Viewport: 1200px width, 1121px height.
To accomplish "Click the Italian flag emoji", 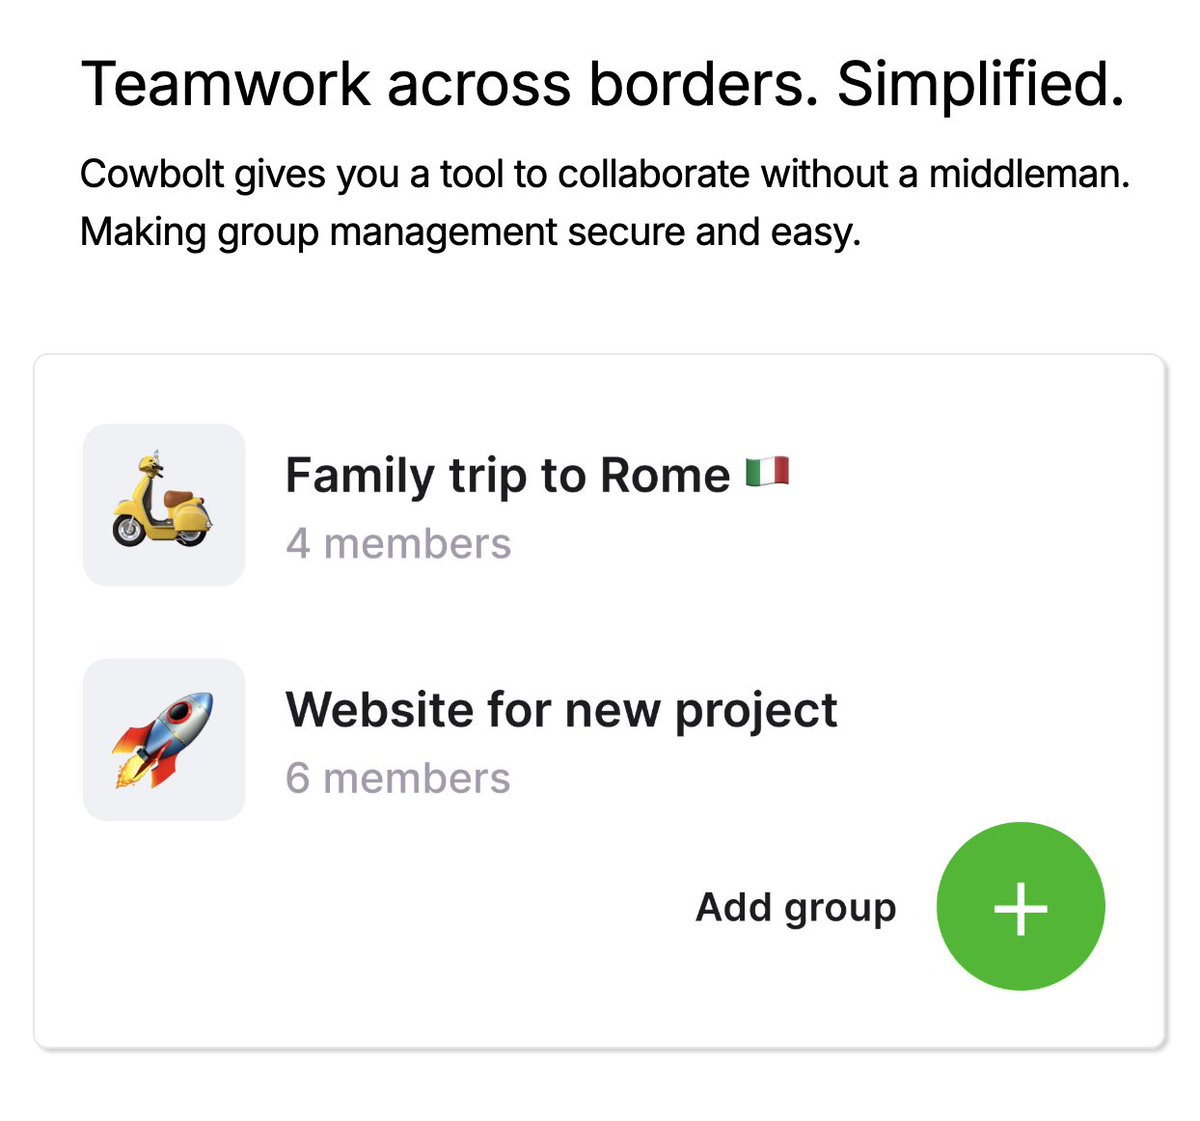I will coord(767,472).
